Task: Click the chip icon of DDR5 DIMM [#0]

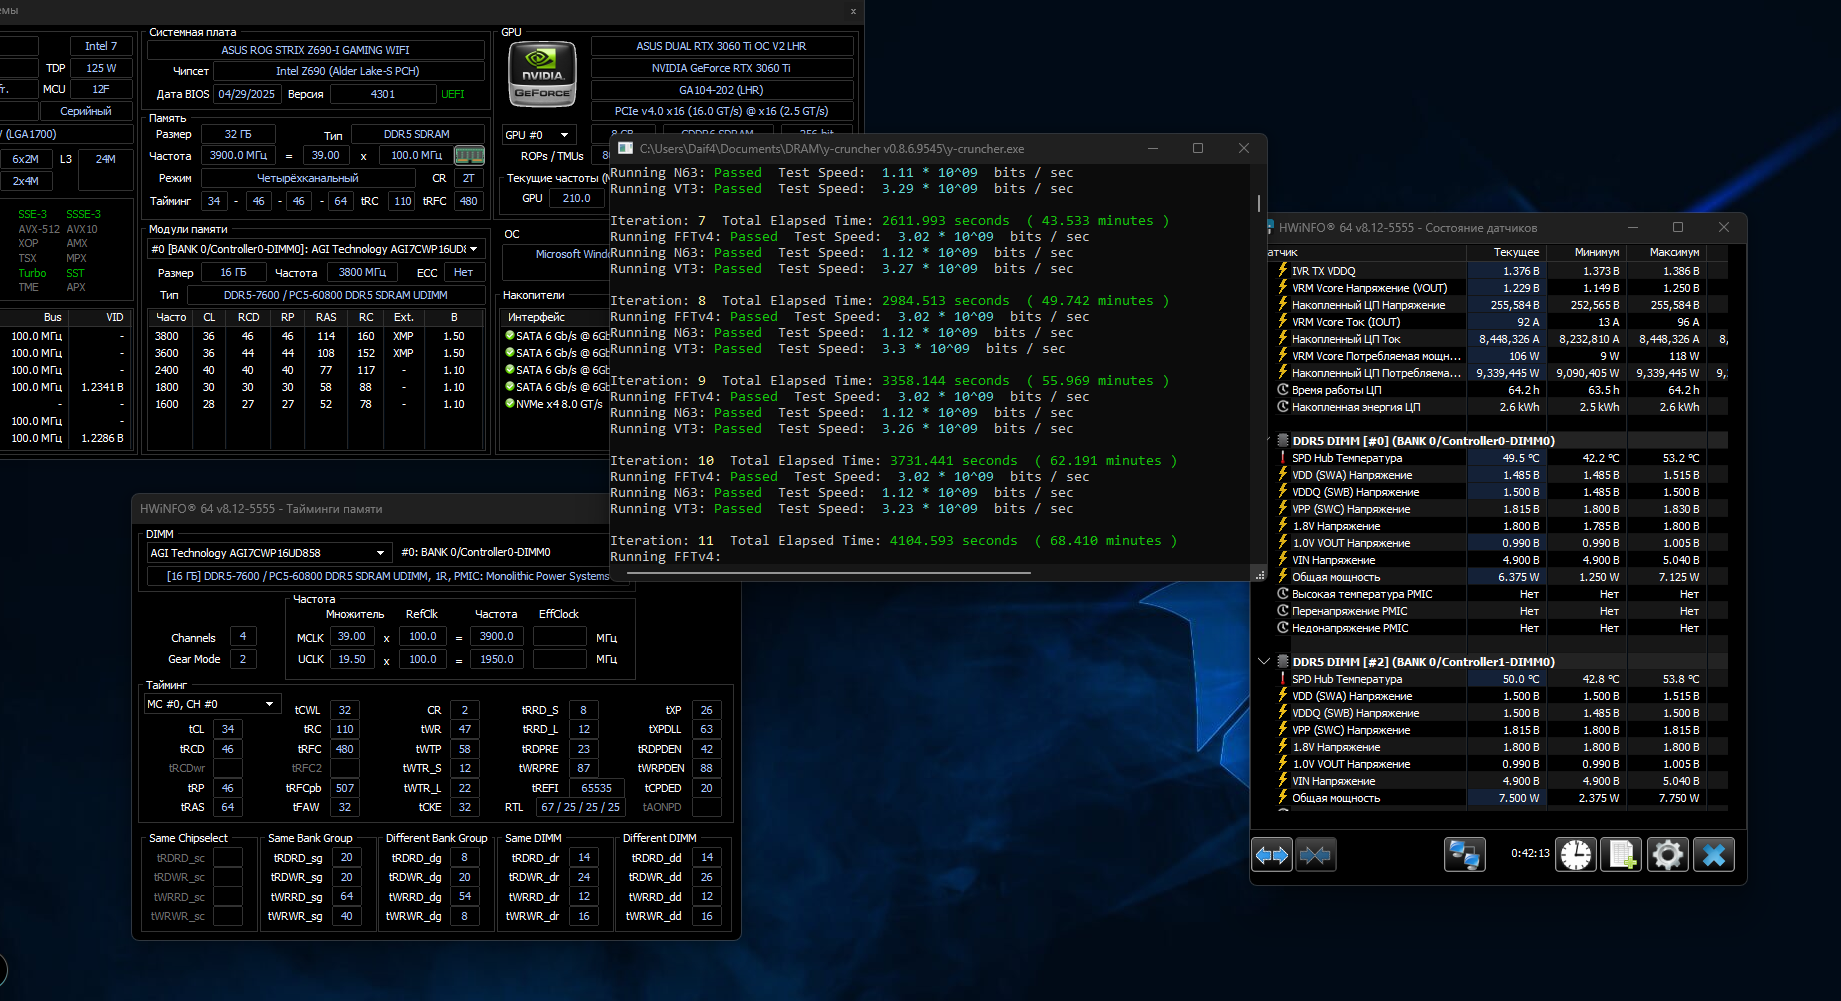Action: [x=1283, y=441]
